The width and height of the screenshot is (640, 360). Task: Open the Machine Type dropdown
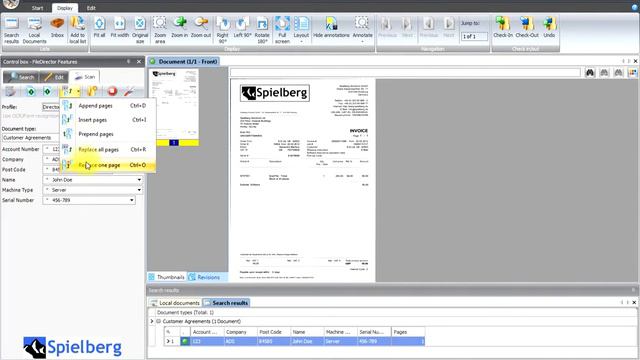(139, 190)
